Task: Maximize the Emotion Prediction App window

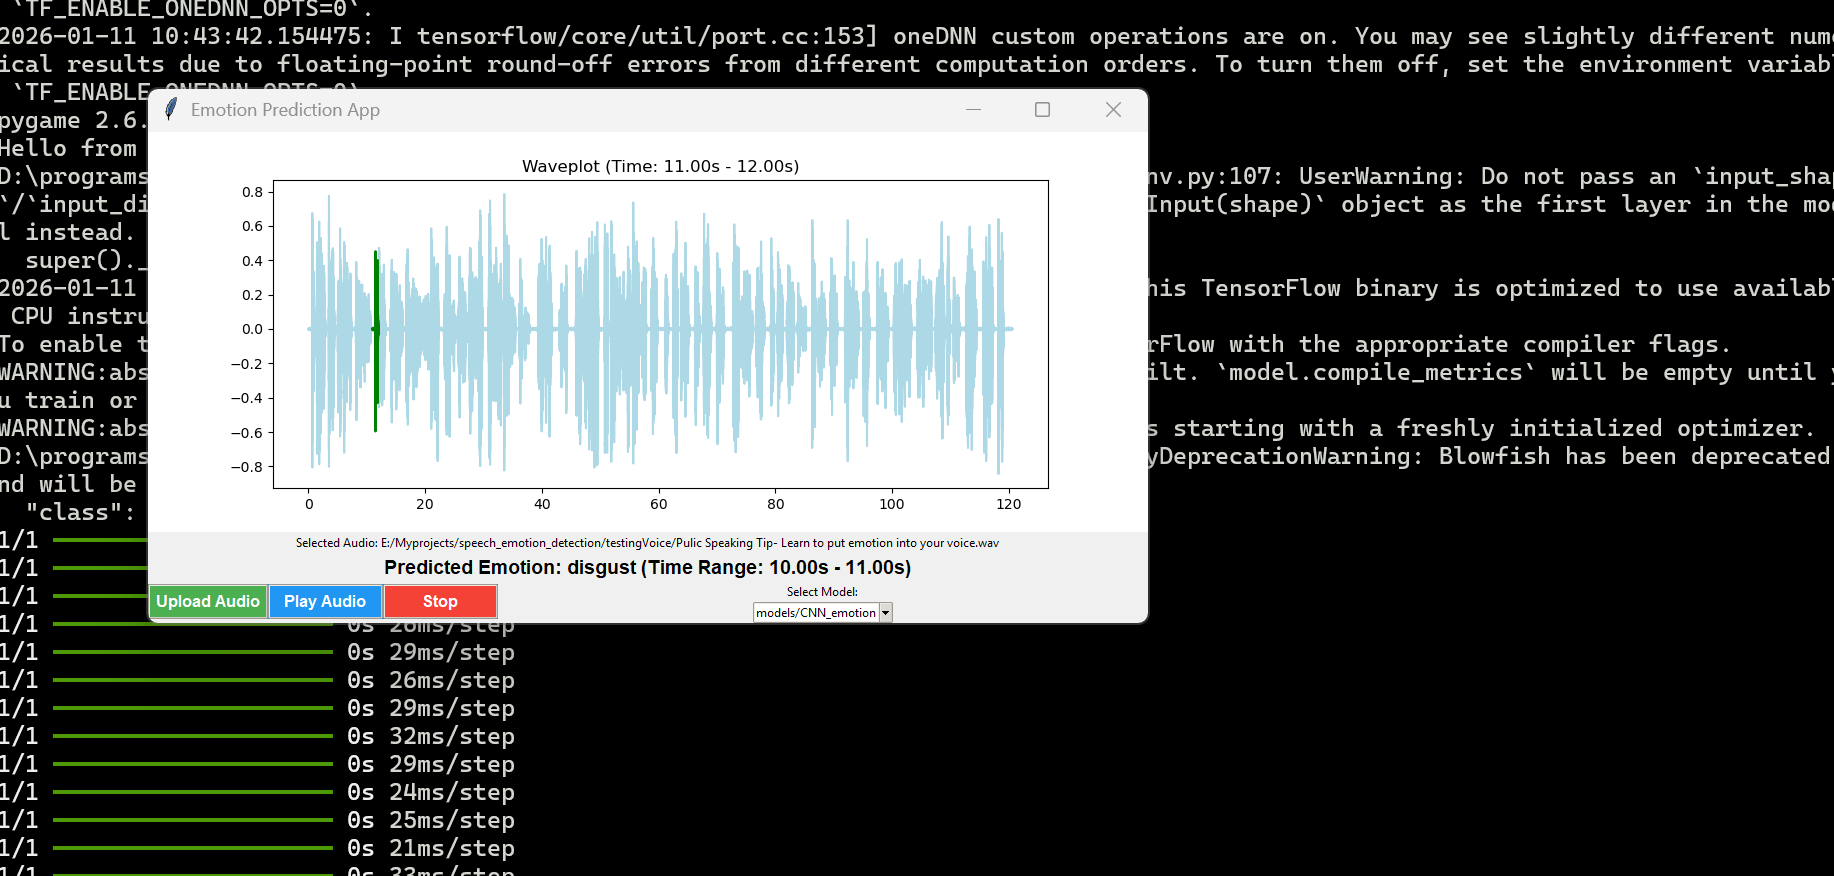Action: tap(1042, 109)
